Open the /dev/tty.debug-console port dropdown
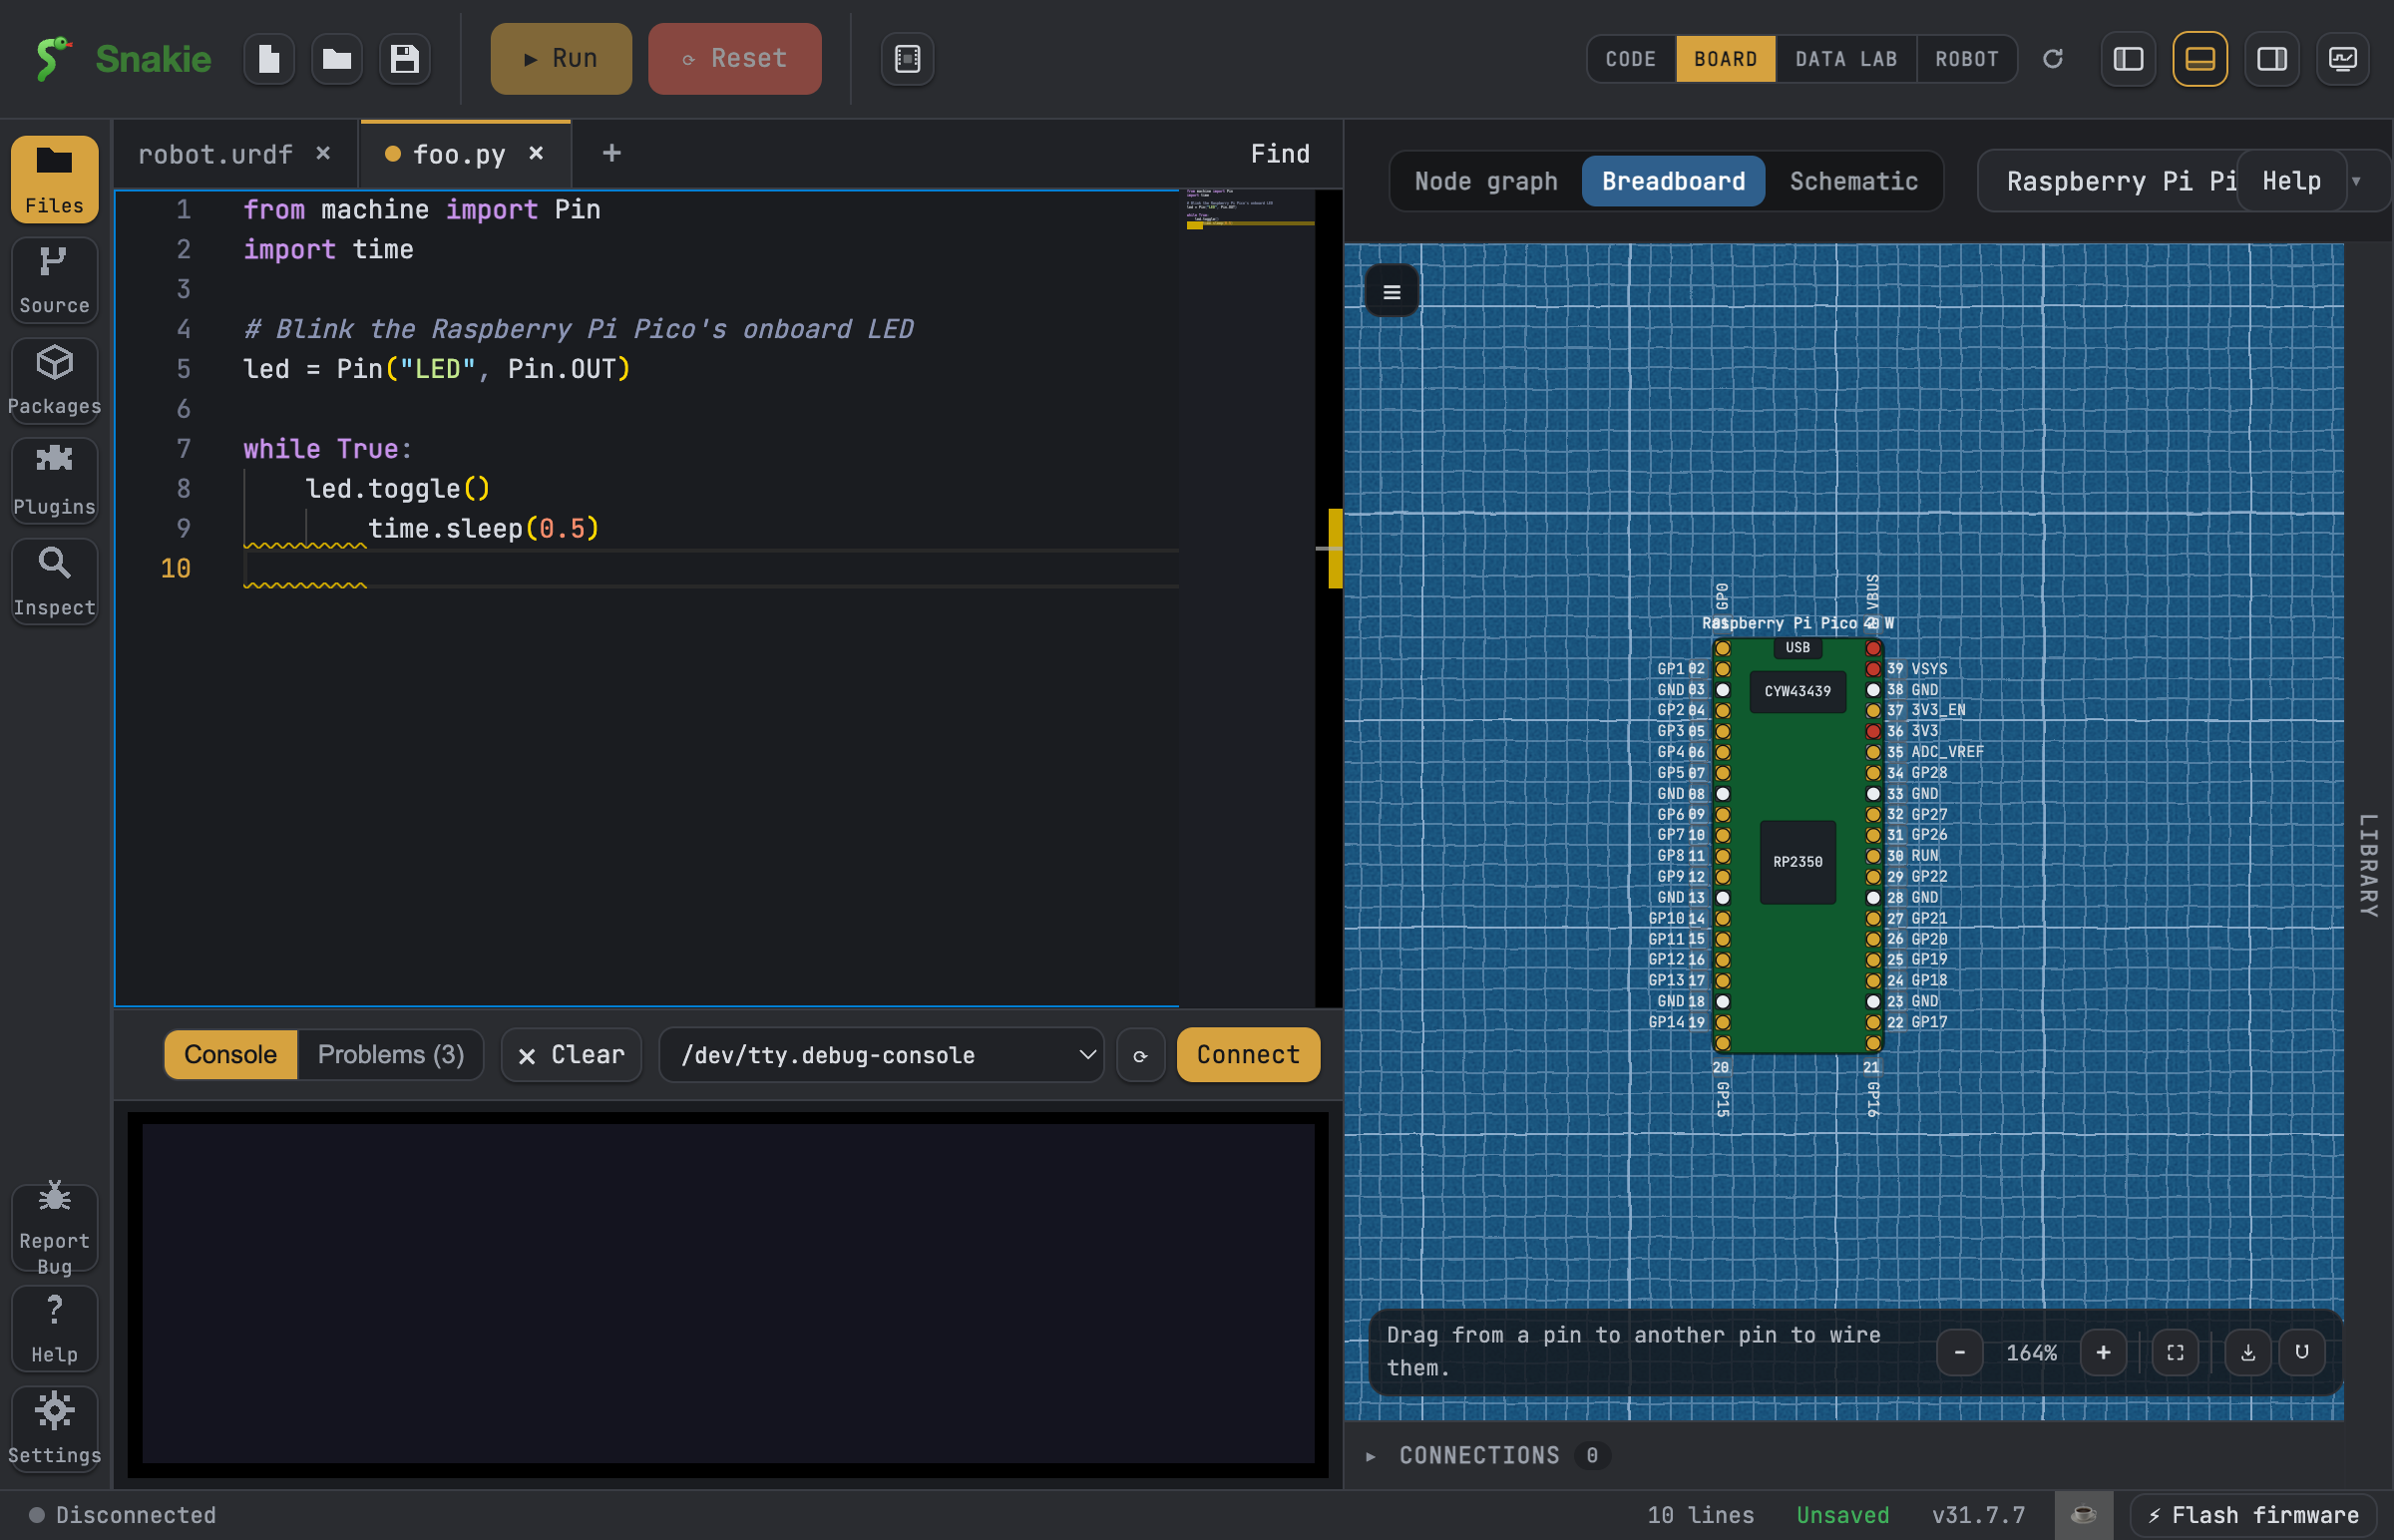2394x1540 pixels. 881,1055
